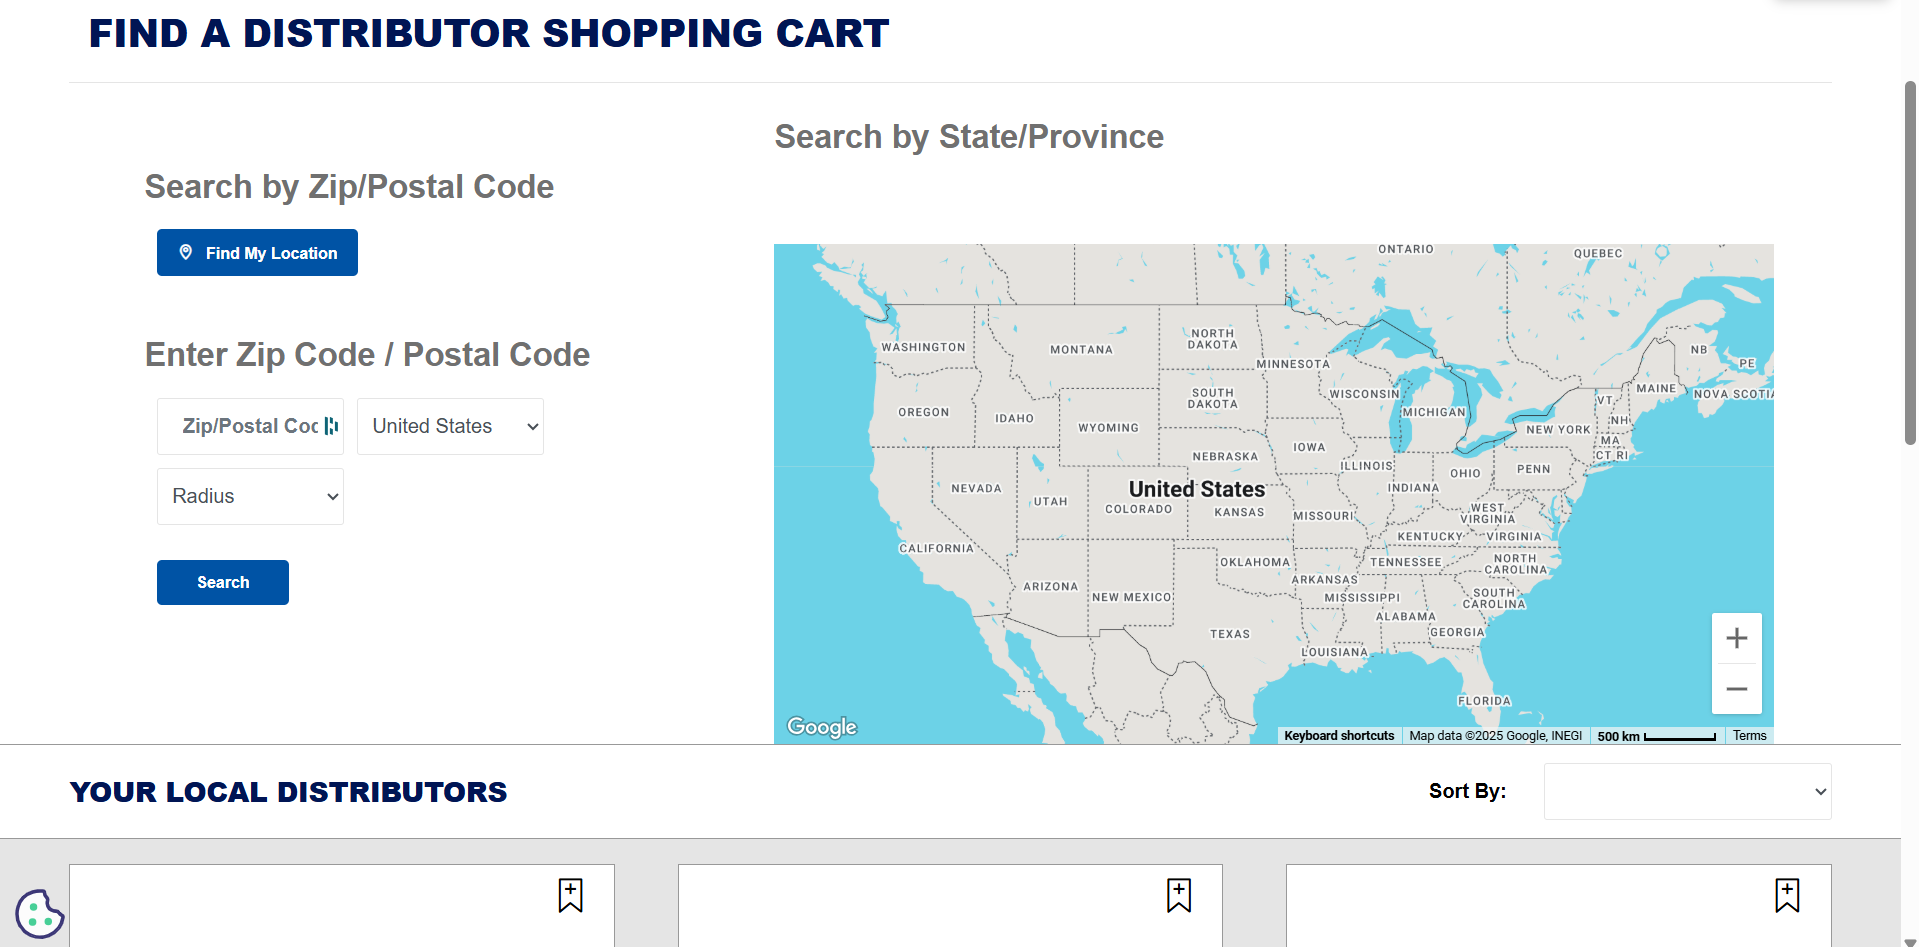This screenshot has height=947, width=1919.
Task: Click inside the Zip/Postal Code input field
Action: [240, 426]
